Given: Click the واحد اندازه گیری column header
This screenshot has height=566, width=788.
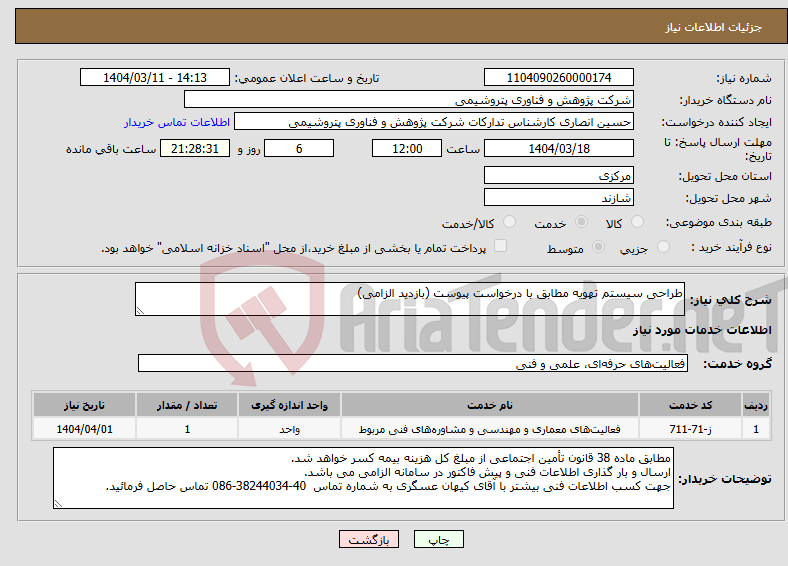Looking at the screenshot, I should coord(289,405).
